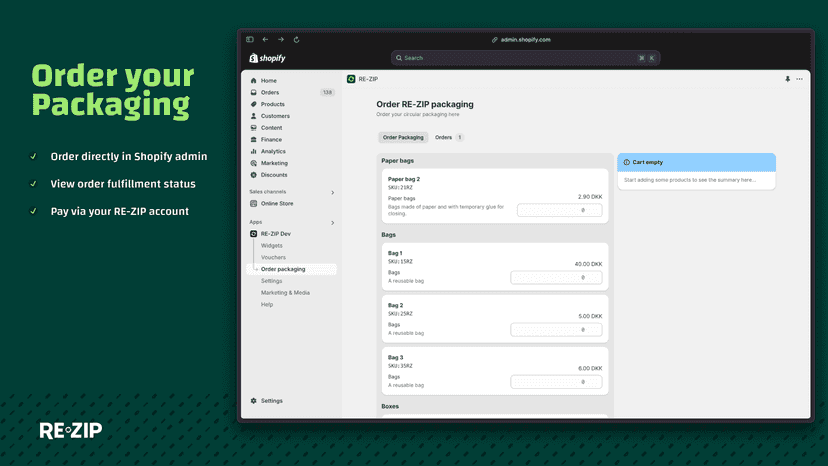Open the Analytics section icon
This screenshot has height=466, width=828.
tap(253, 152)
